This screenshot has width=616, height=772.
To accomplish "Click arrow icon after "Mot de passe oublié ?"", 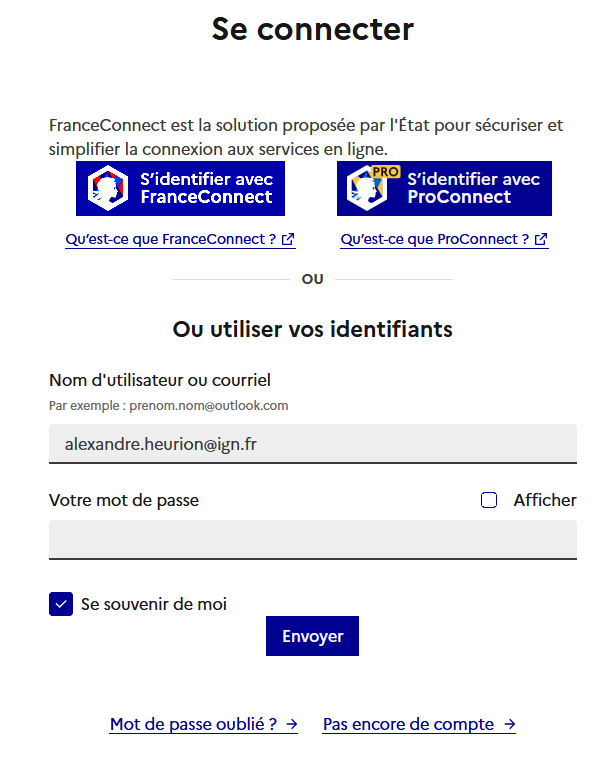I will [x=291, y=725].
